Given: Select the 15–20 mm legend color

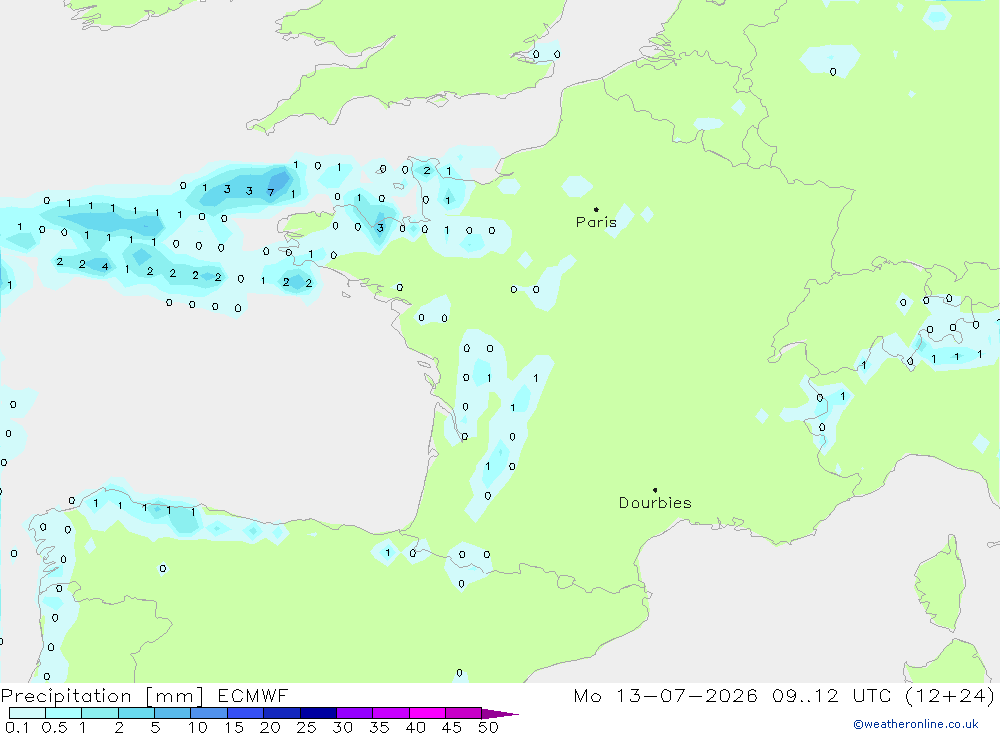Looking at the screenshot, I should (x=245, y=713).
